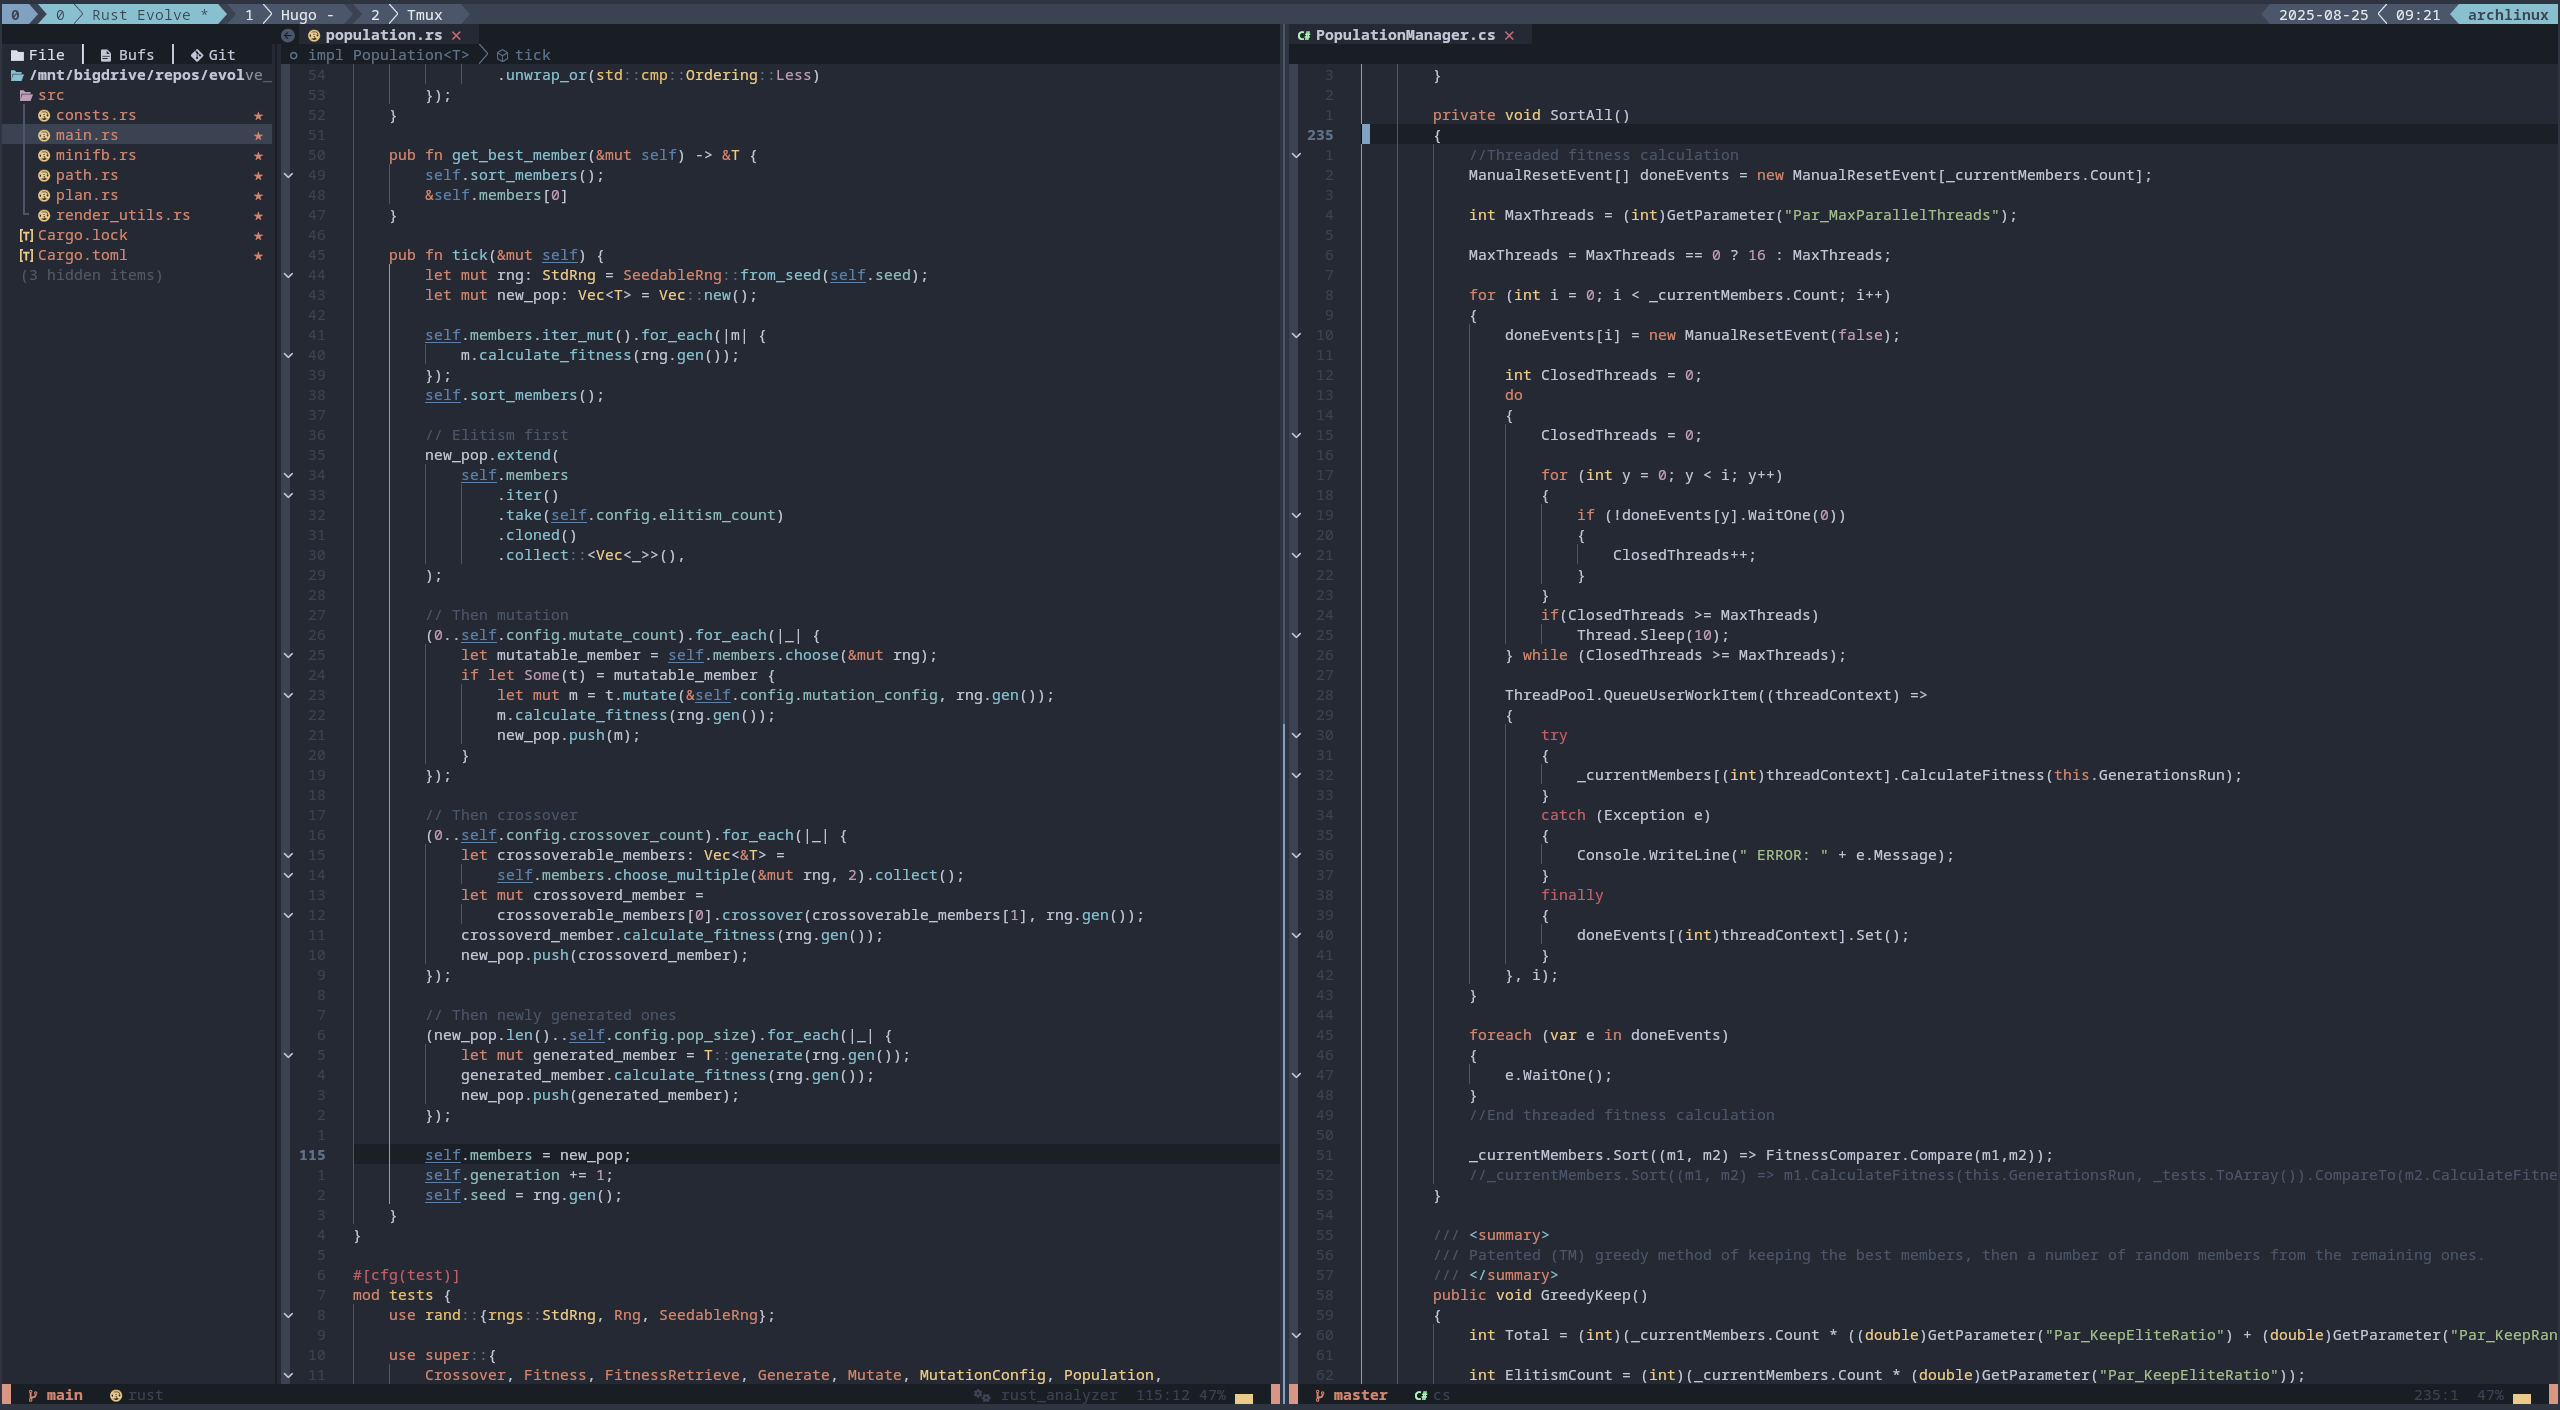Click the C# icon on PopulationManager.cs tab
This screenshot has width=2560, height=1410.
1303,35
